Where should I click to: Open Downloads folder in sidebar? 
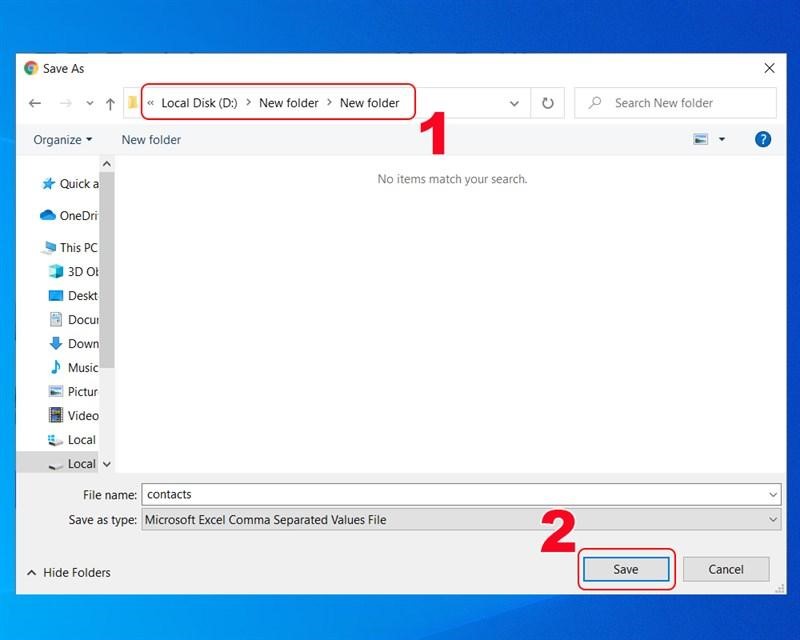click(73, 343)
